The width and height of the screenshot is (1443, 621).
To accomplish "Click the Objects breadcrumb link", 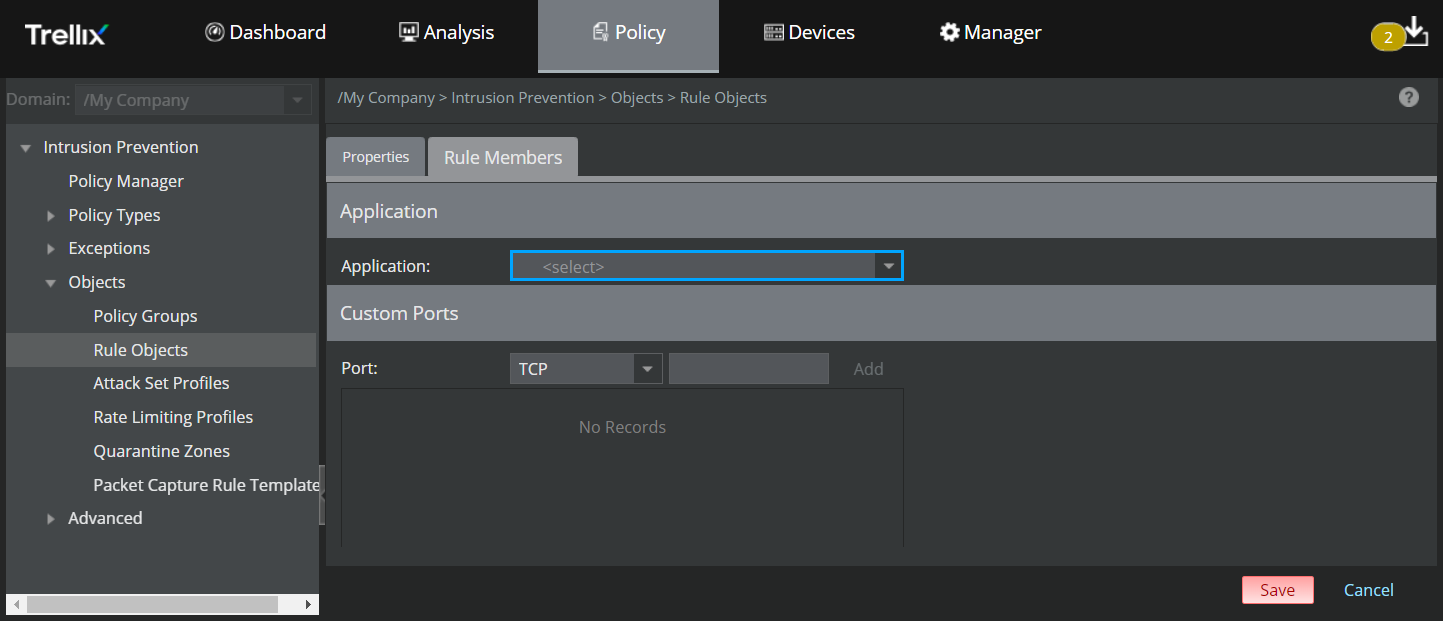I will click(x=637, y=98).
